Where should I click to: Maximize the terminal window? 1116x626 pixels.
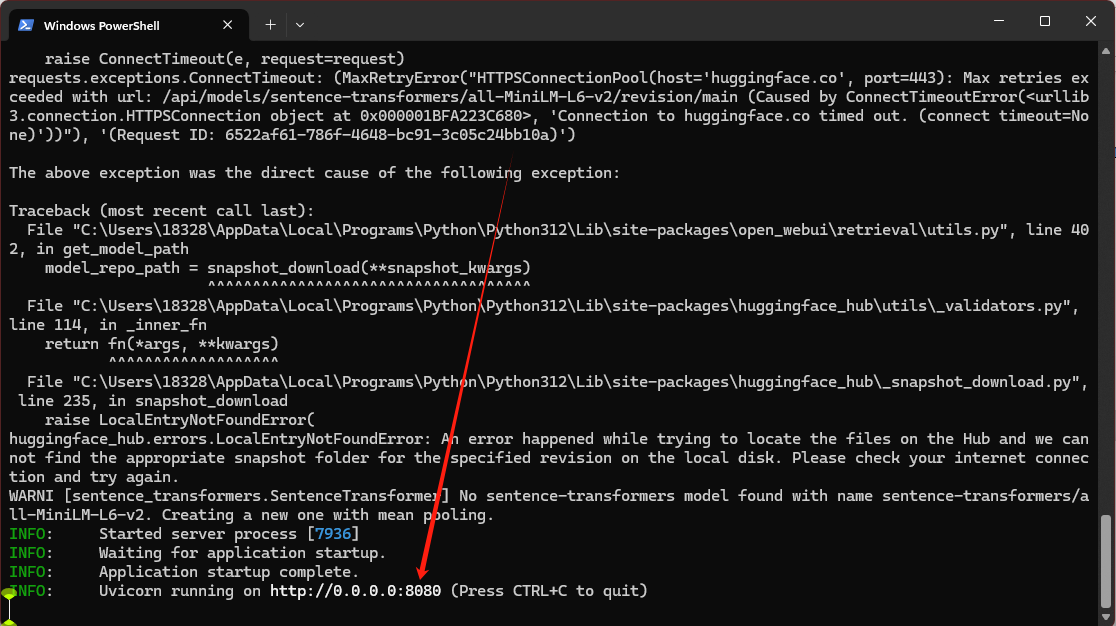(x=1044, y=22)
